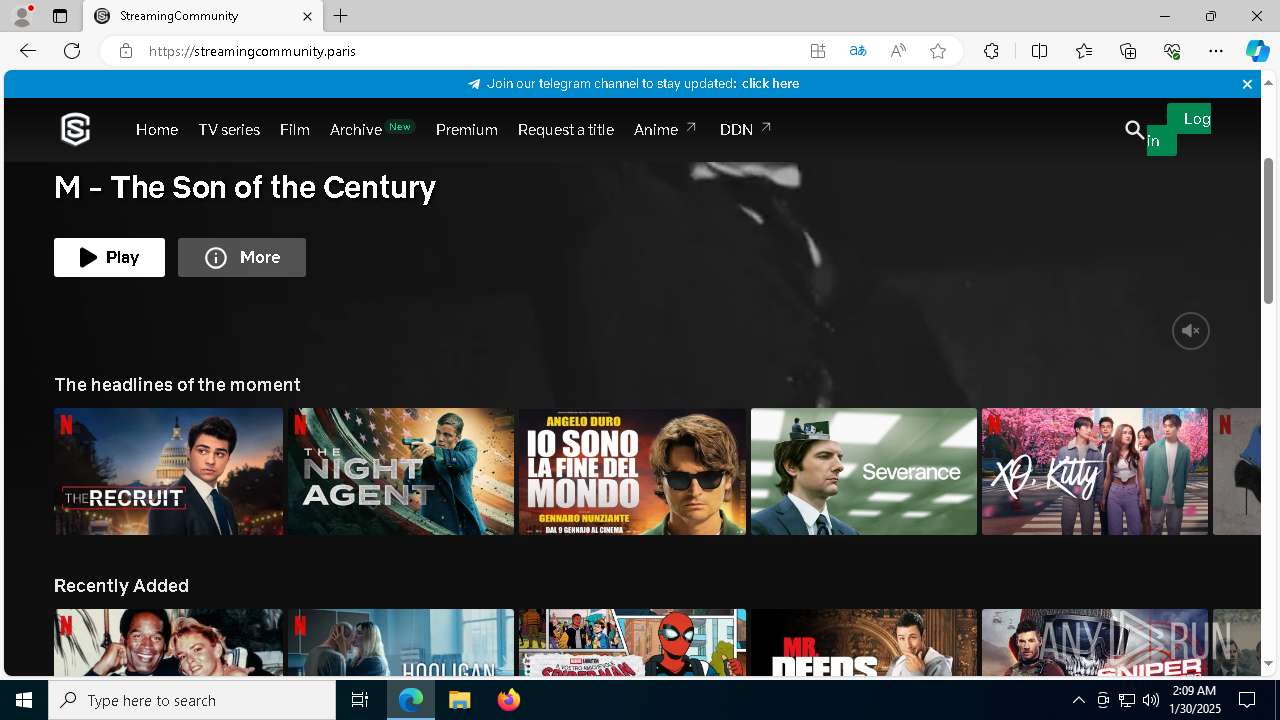Open the TV series section
This screenshot has height=720, width=1280.
(x=229, y=130)
